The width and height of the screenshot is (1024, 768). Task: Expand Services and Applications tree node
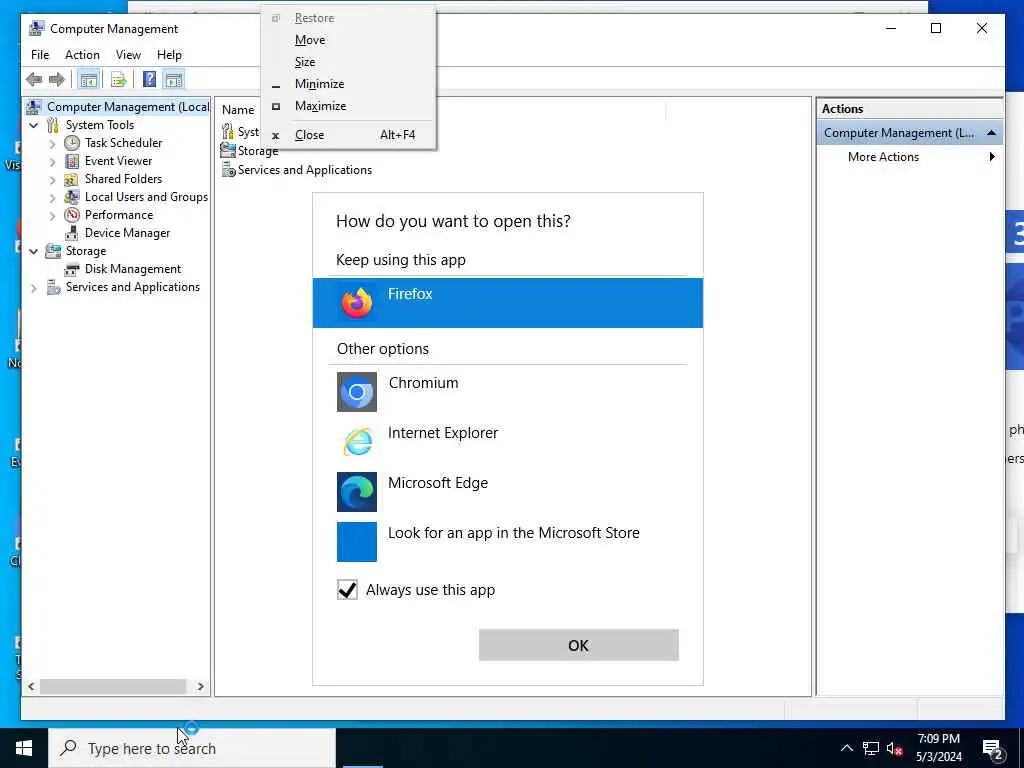[x=34, y=287]
